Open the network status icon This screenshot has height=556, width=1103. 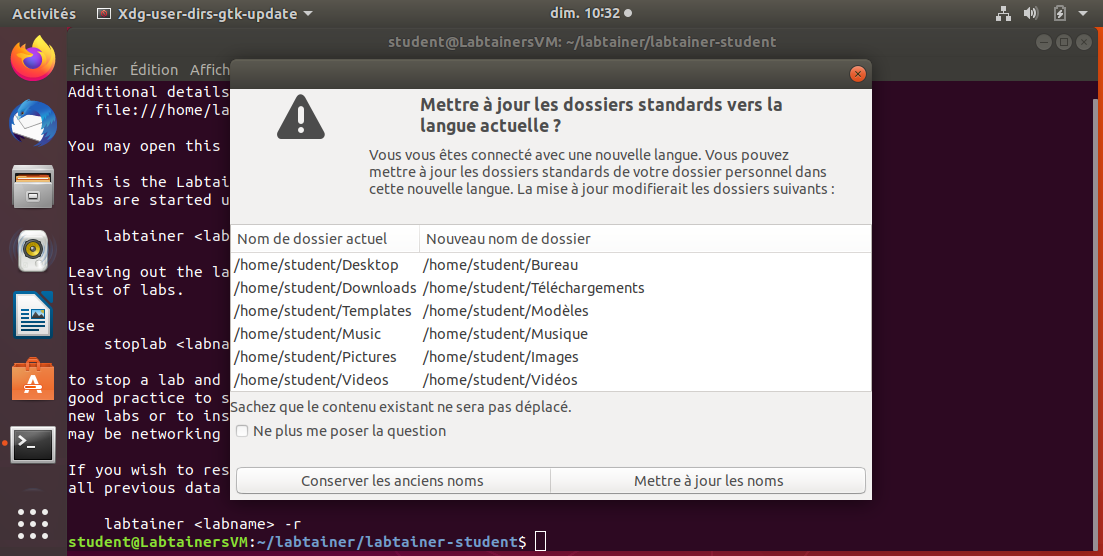1004,14
